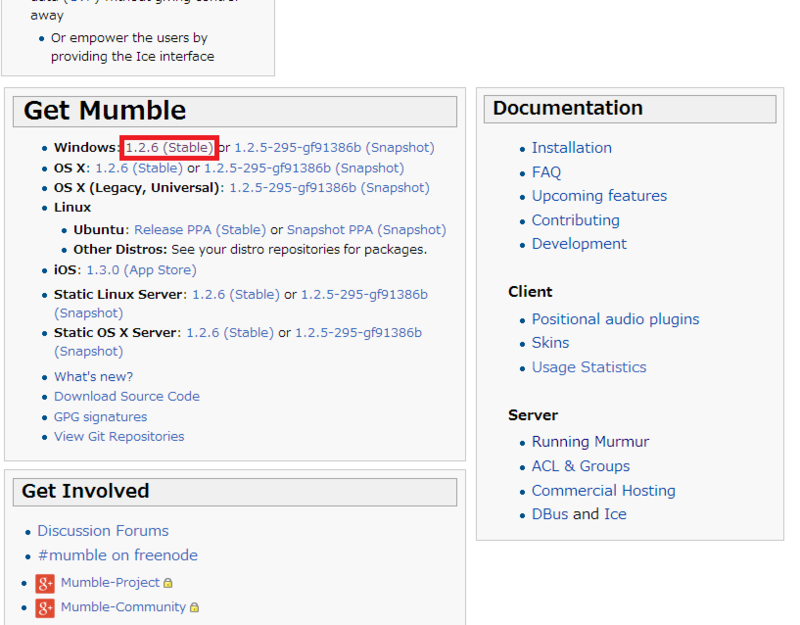
Task: Click the OS X (Legacy, Universal) label
Action: (x=137, y=188)
